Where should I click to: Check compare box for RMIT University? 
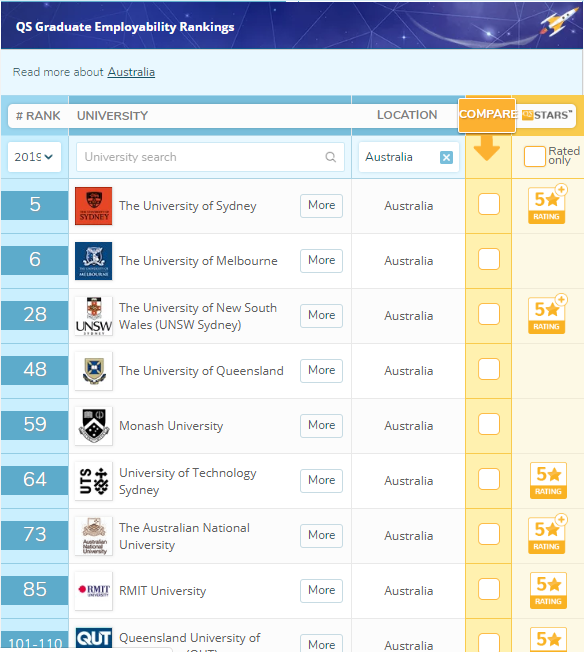489,589
